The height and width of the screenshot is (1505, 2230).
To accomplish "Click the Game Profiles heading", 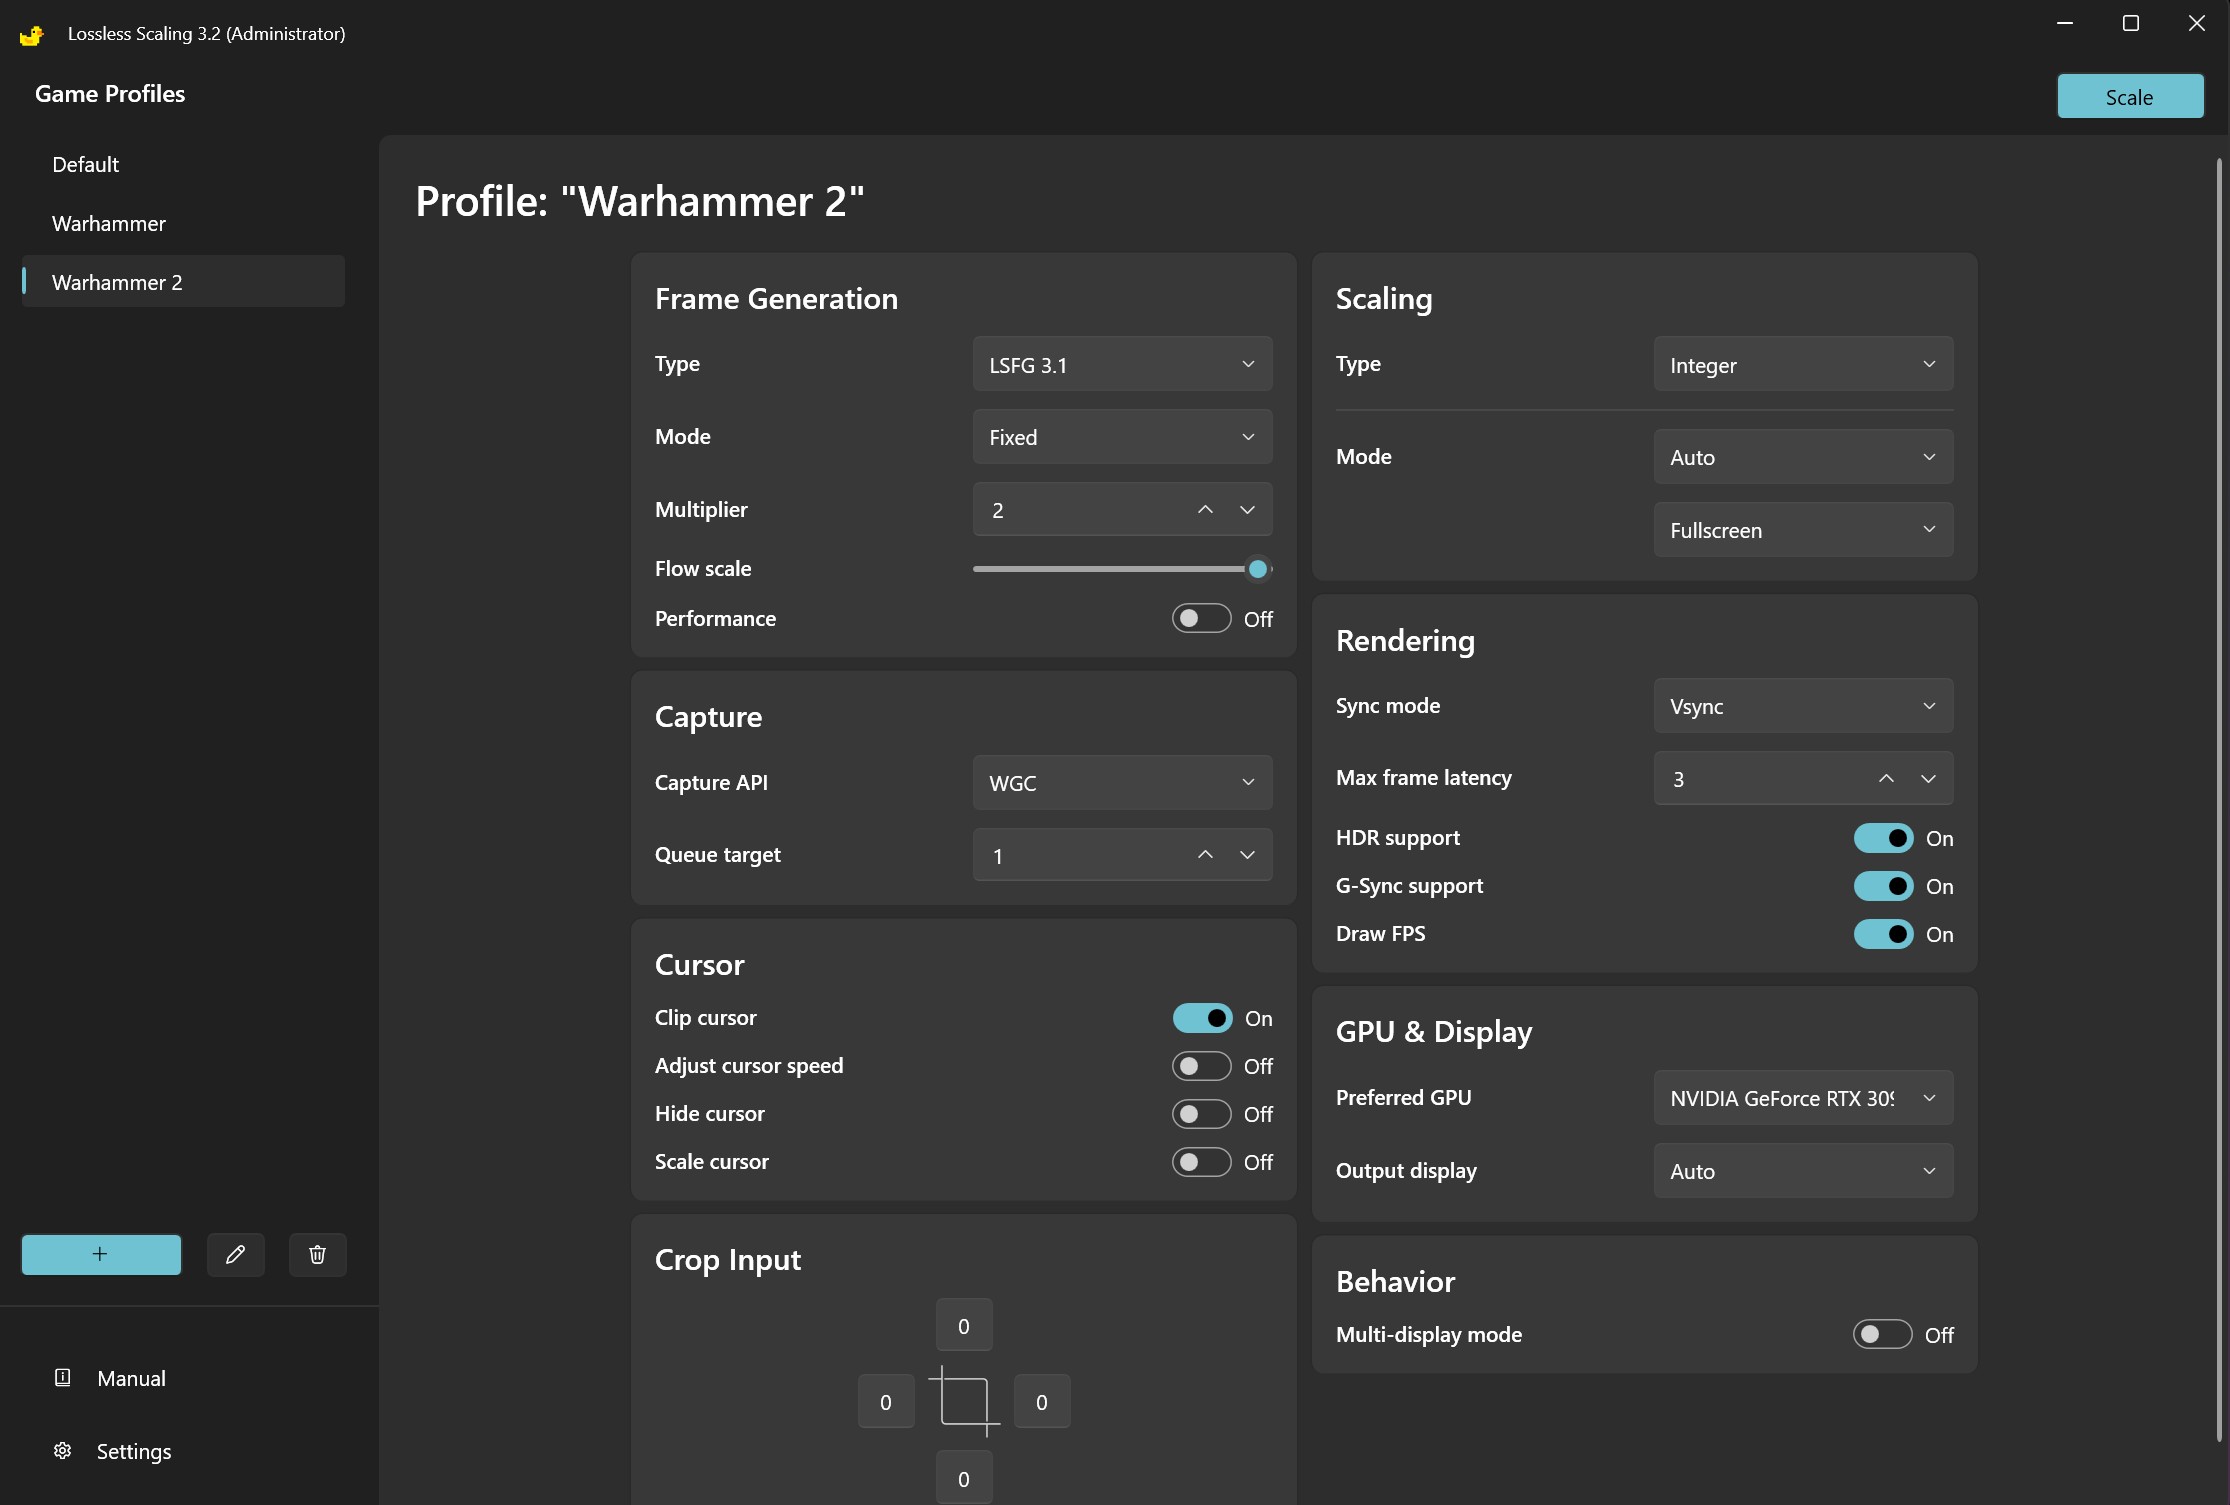I will [x=110, y=93].
